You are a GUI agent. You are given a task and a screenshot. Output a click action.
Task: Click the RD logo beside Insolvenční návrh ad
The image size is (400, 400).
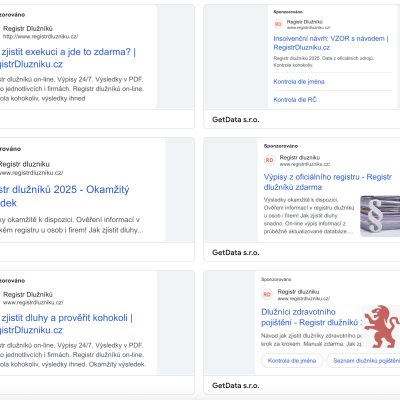pos(278,24)
